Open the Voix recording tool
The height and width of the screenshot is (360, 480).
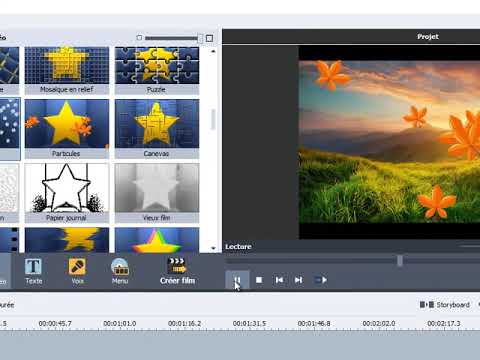pyautogui.click(x=77, y=271)
